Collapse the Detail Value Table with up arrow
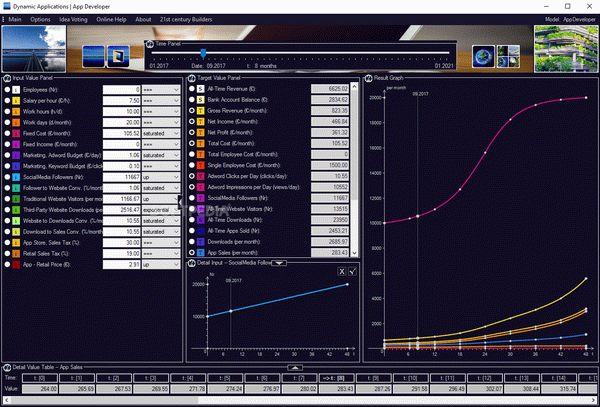Screen dimensions: 600x407 click(295, 368)
